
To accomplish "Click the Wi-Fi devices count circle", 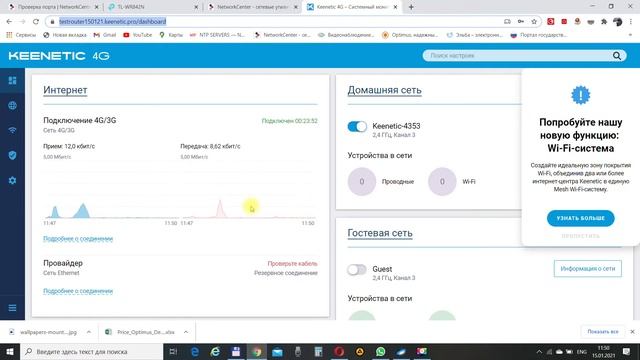I will [442, 182].
